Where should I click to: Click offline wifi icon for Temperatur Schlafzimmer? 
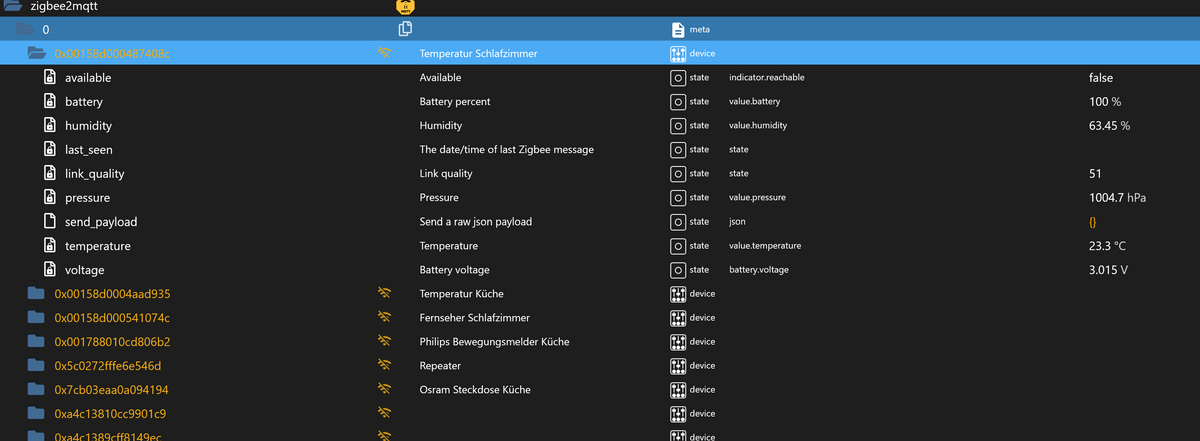(384, 53)
